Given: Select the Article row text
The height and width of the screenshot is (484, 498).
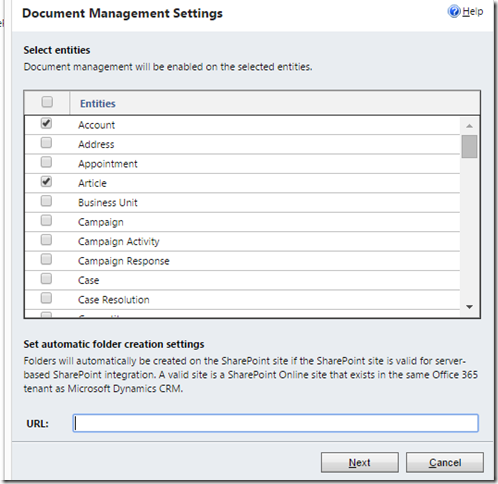Looking at the screenshot, I should tap(92, 183).
